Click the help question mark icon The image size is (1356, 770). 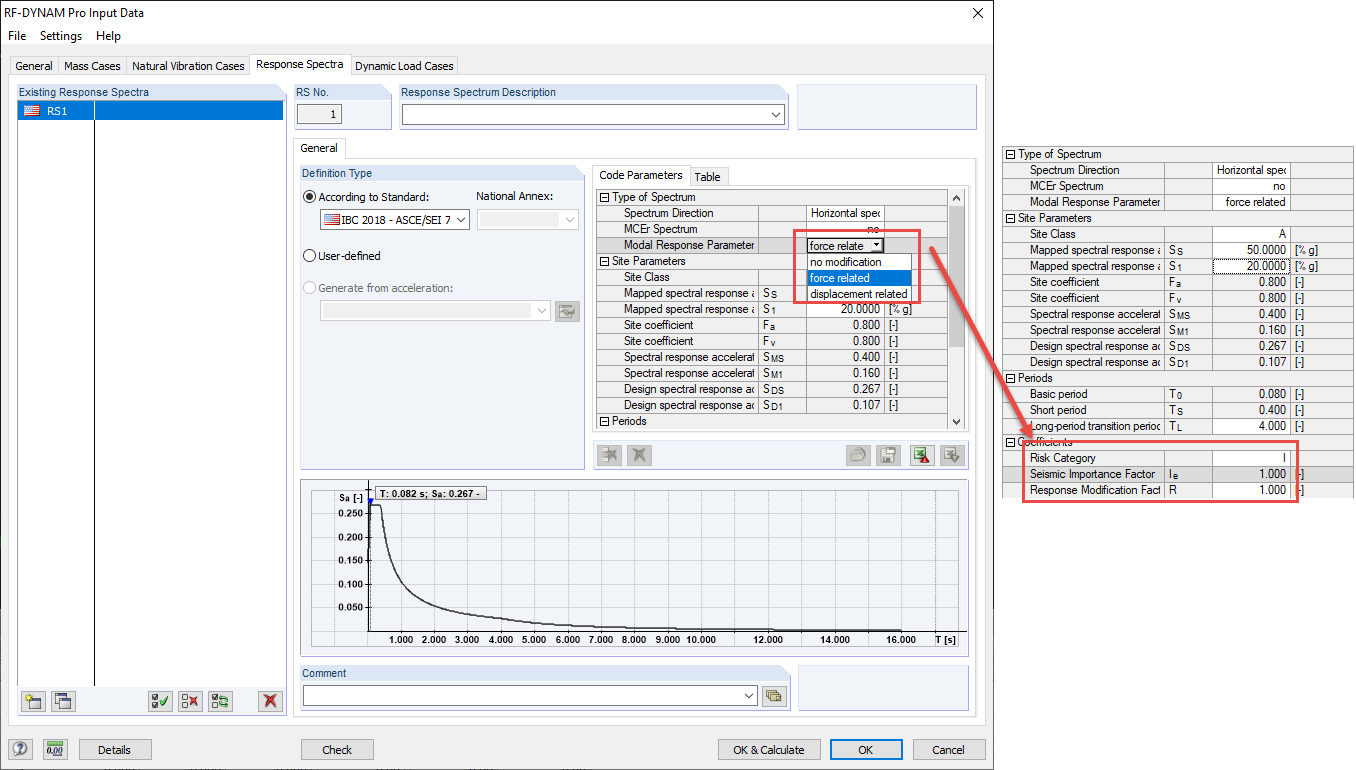point(20,749)
